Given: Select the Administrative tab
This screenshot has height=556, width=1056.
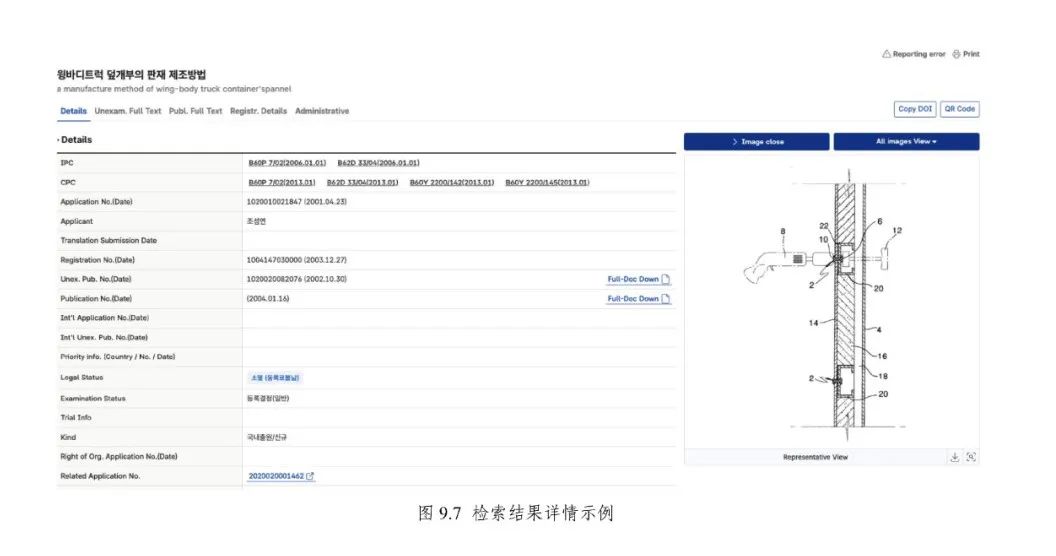Looking at the screenshot, I should [322, 111].
